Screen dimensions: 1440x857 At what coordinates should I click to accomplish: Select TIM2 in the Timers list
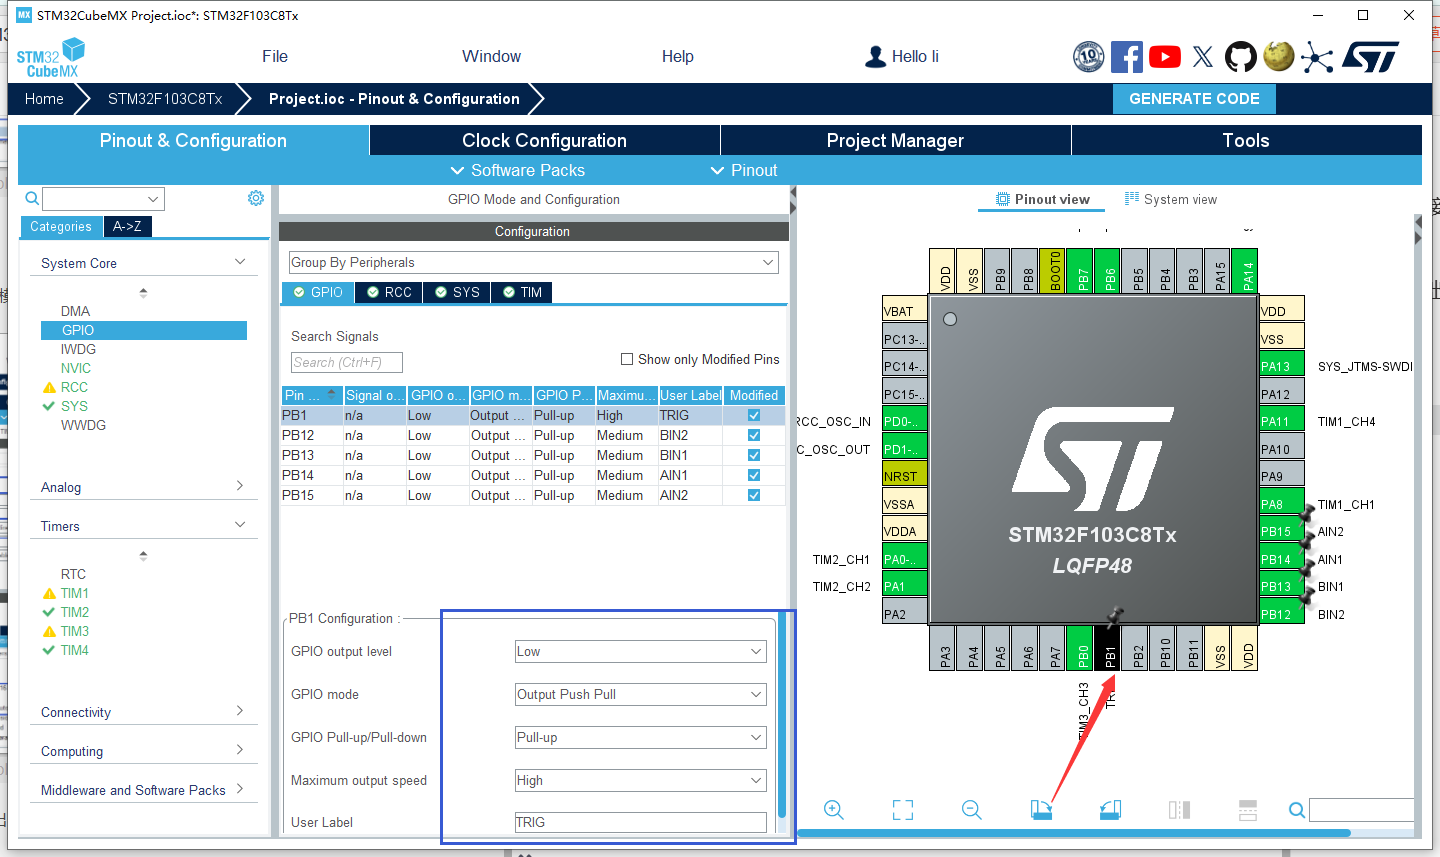(75, 612)
